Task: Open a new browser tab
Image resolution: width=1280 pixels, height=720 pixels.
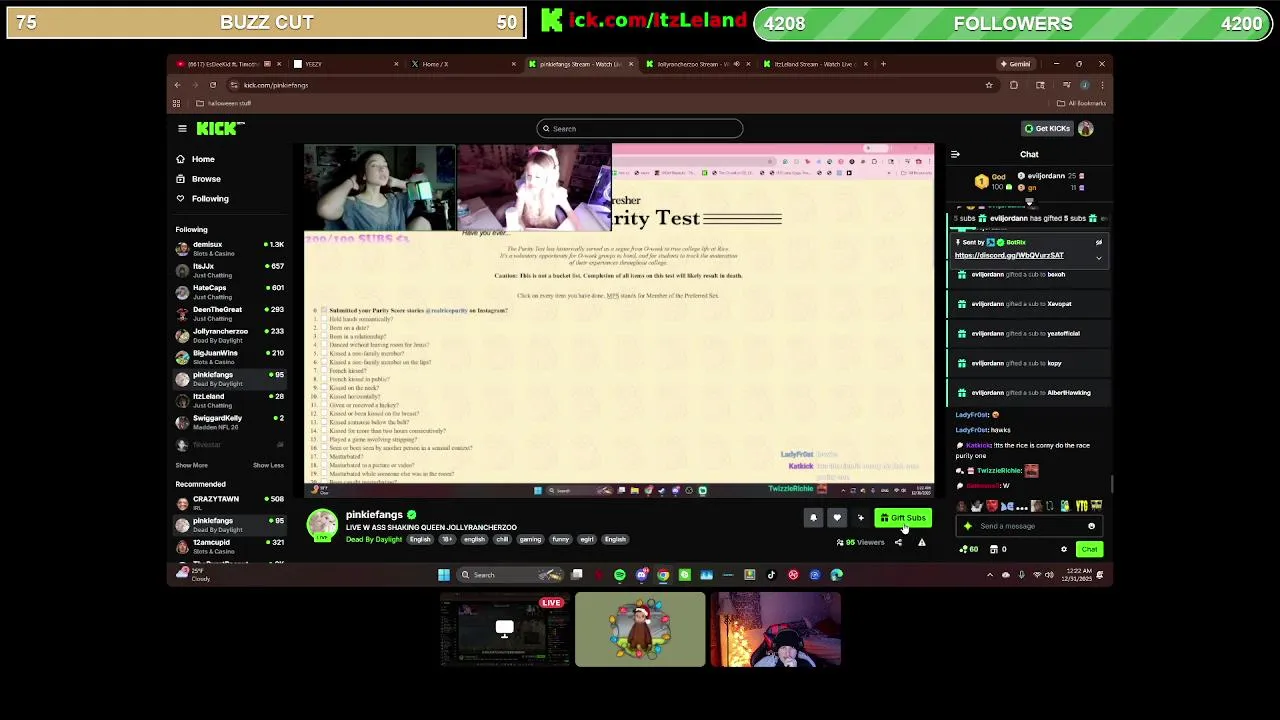Action: pos(883,64)
